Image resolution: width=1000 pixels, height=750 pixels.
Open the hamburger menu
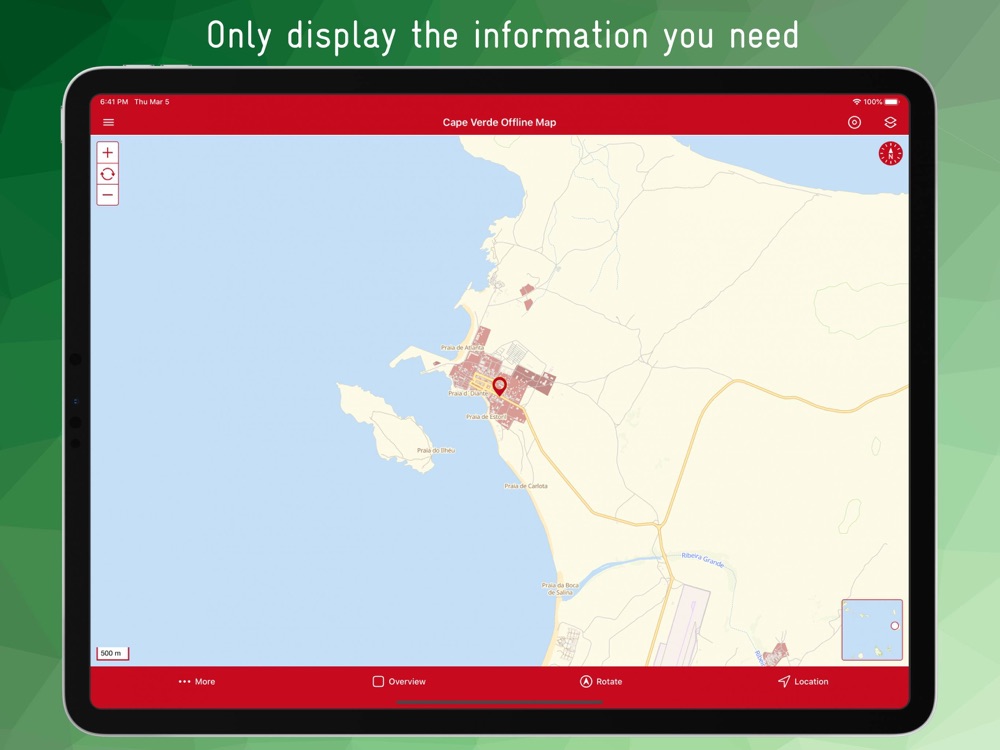108,122
